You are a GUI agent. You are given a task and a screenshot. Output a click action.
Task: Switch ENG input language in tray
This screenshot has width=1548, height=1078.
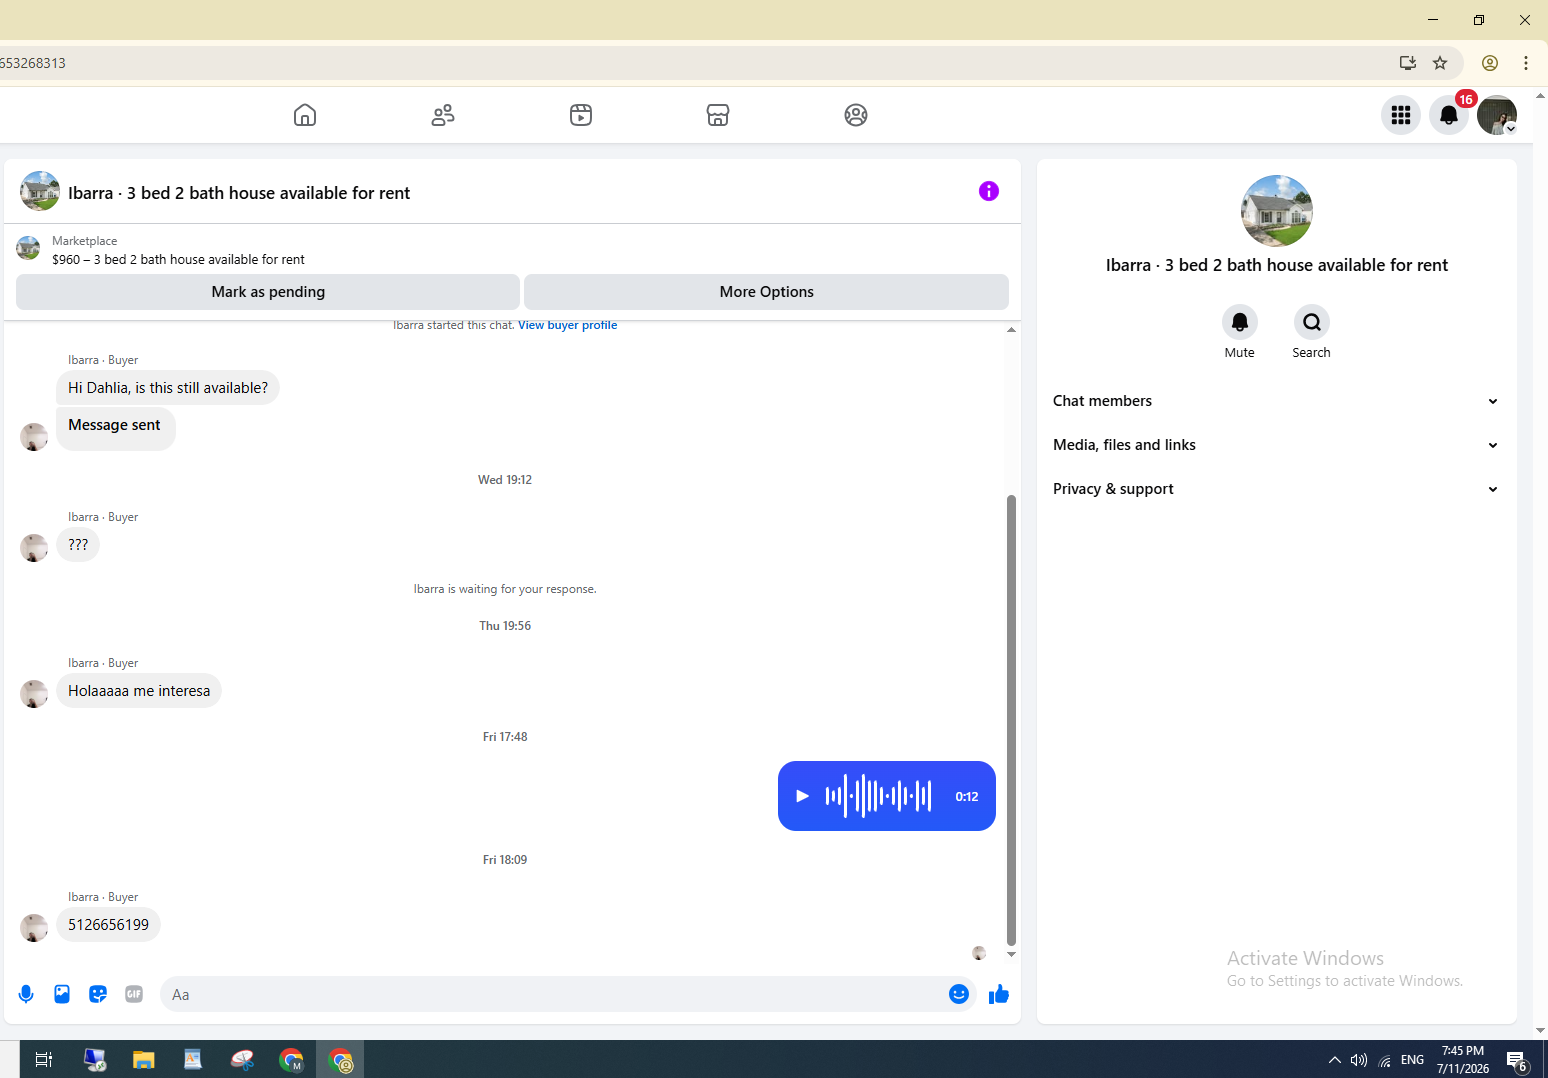point(1412,1060)
